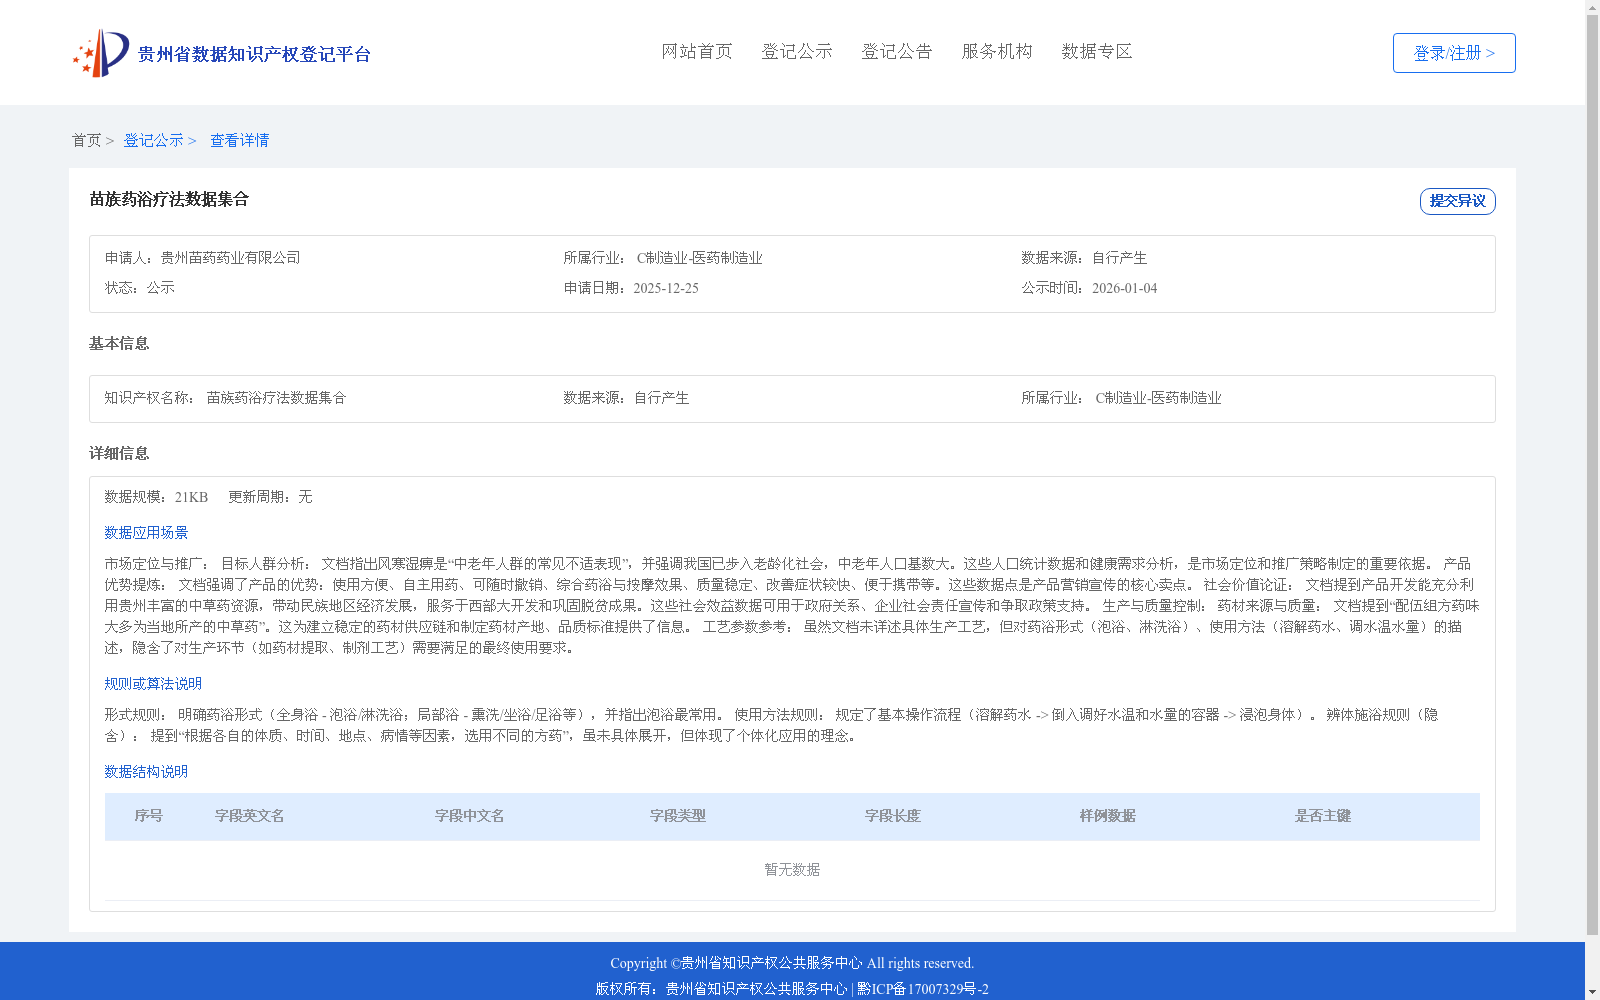Click the 字段英文名 column header
1600x1000 pixels.
[x=249, y=816]
